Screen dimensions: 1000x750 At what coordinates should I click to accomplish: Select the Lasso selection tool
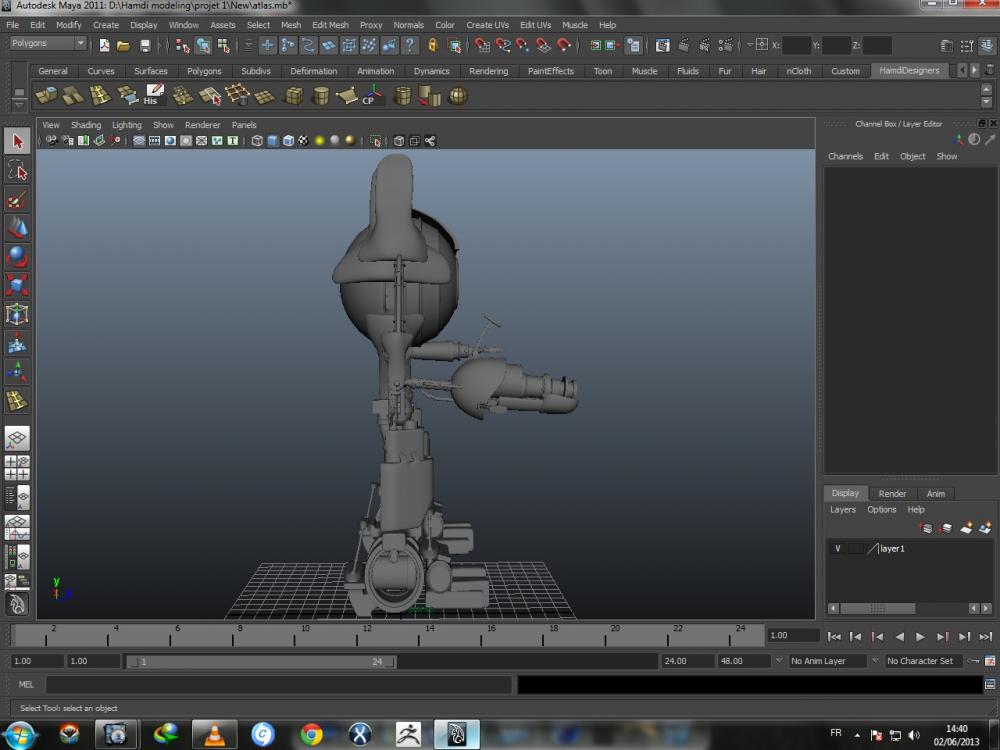pyautogui.click(x=17, y=170)
